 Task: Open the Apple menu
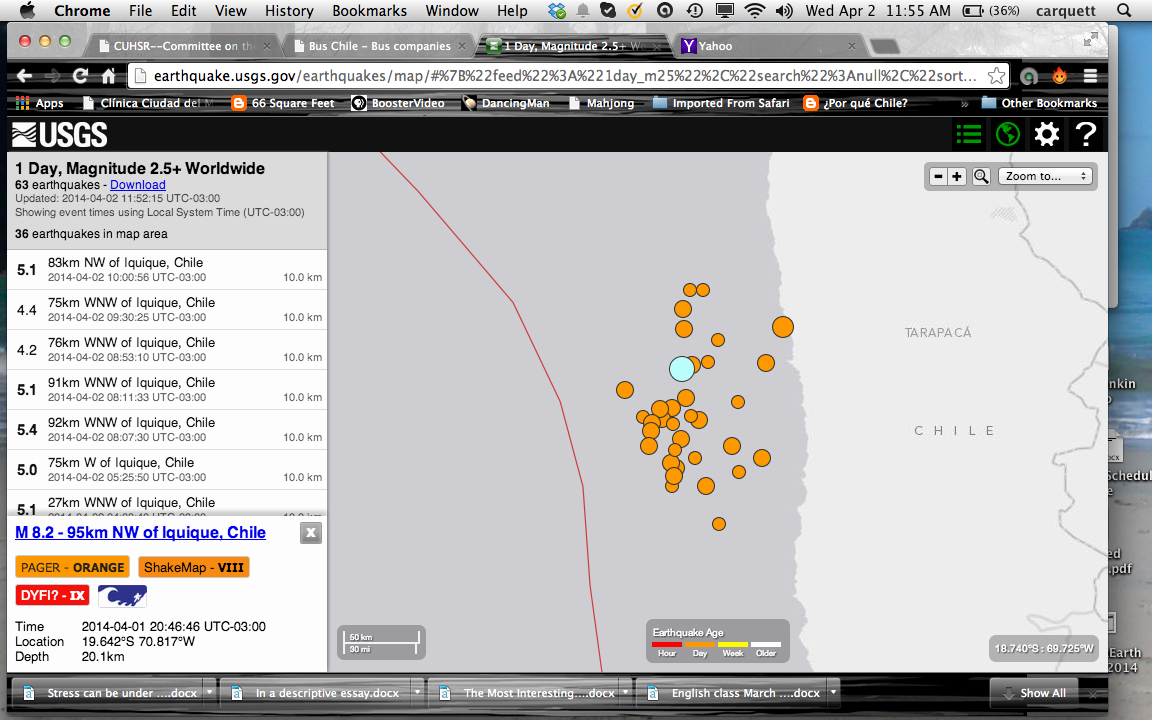coord(27,10)
